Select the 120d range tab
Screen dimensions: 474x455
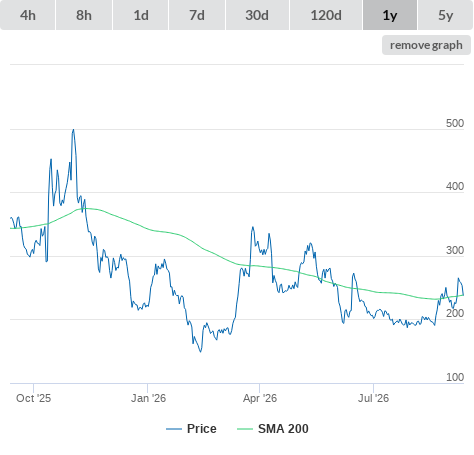326,15
